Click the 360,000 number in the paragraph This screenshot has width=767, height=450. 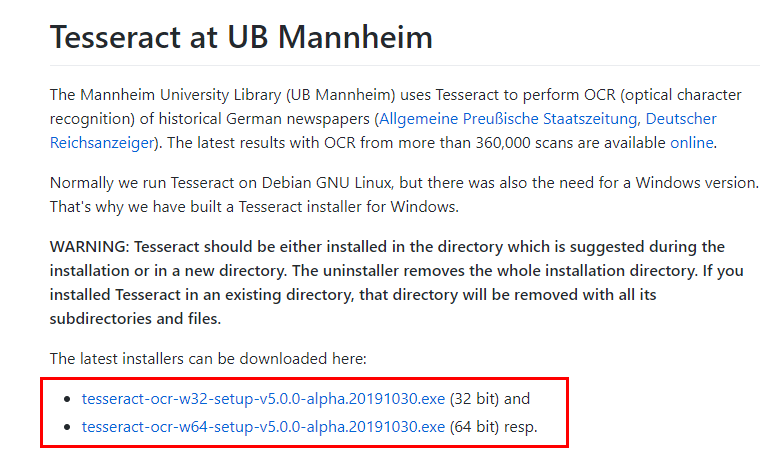(x=503, y=143)
